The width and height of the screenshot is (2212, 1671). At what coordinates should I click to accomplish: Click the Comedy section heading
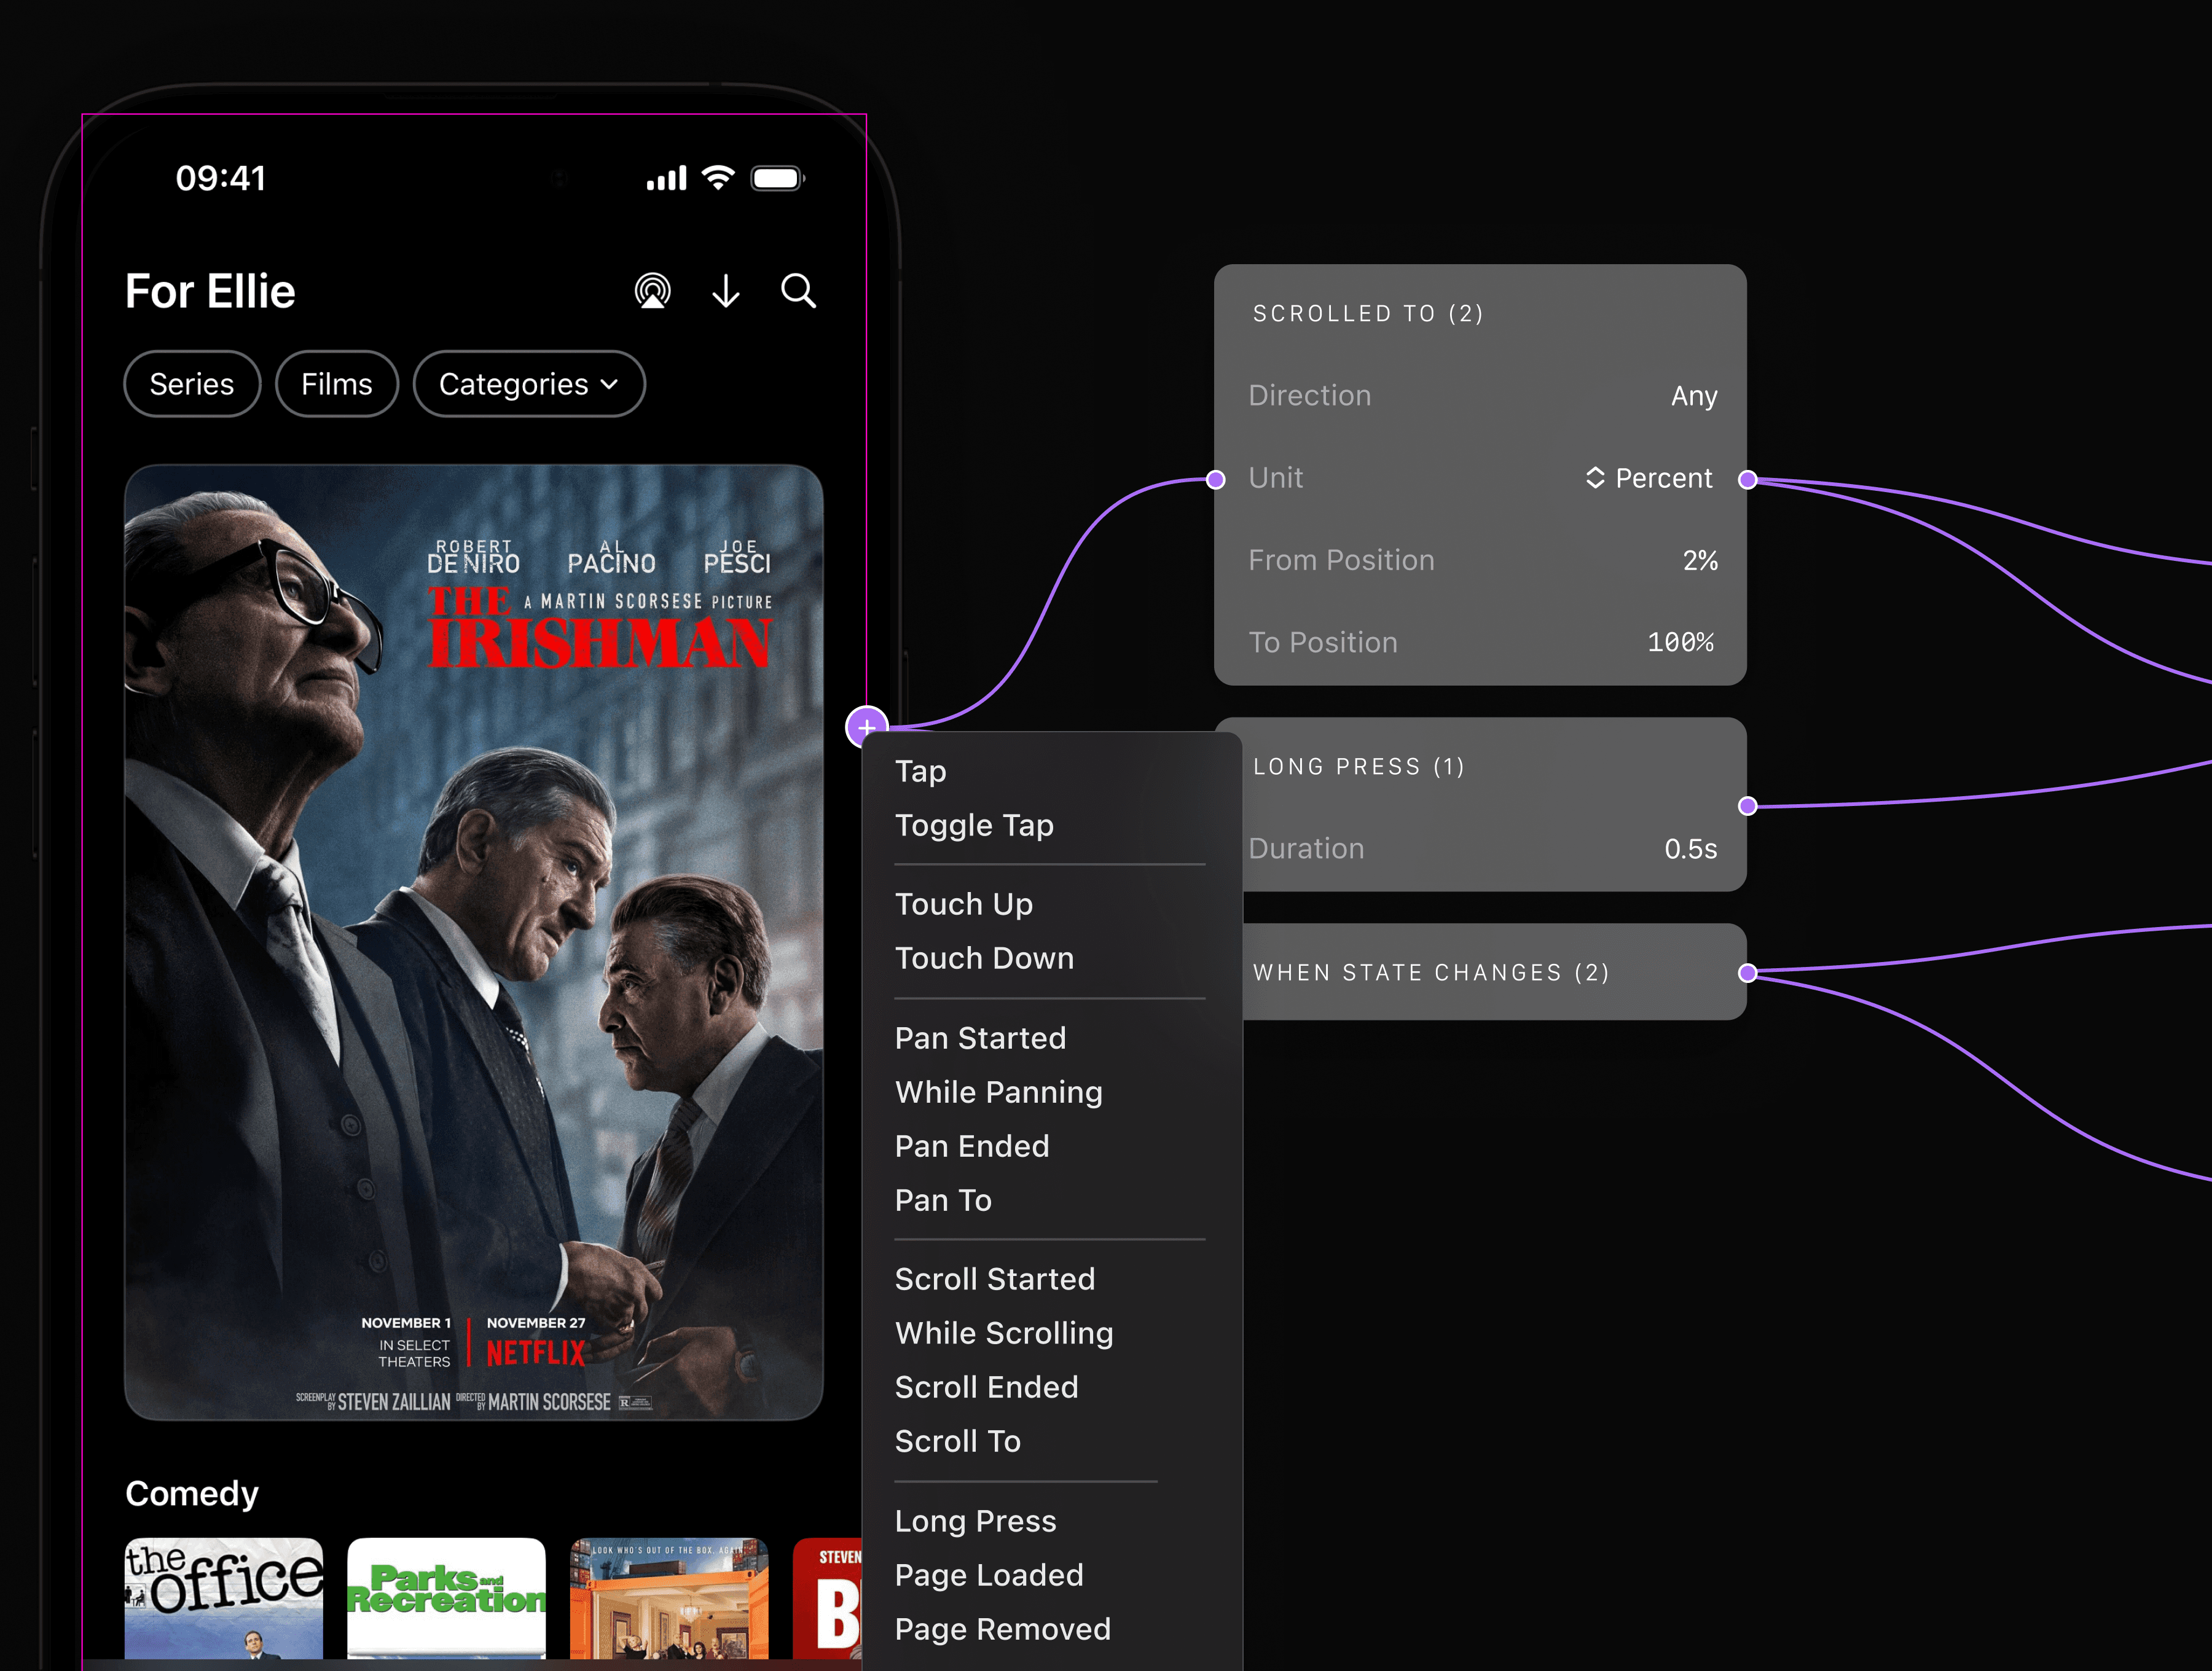coord(192,1493)
